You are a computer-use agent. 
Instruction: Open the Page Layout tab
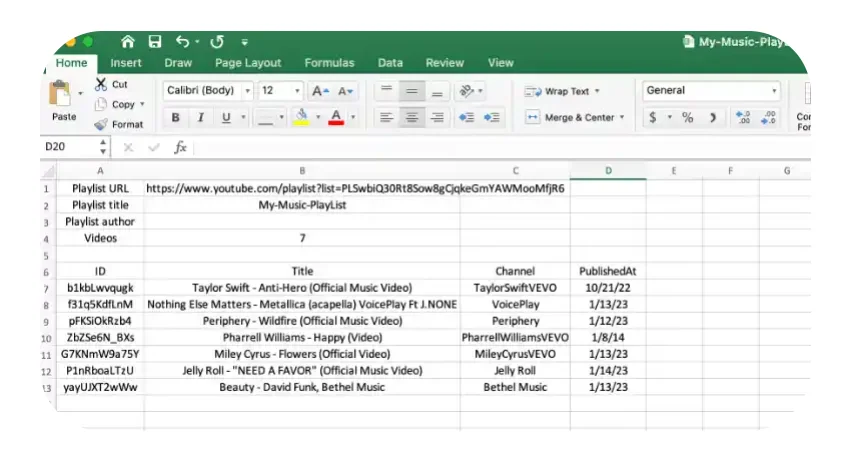pyautogui.click(x=248, y=63)
